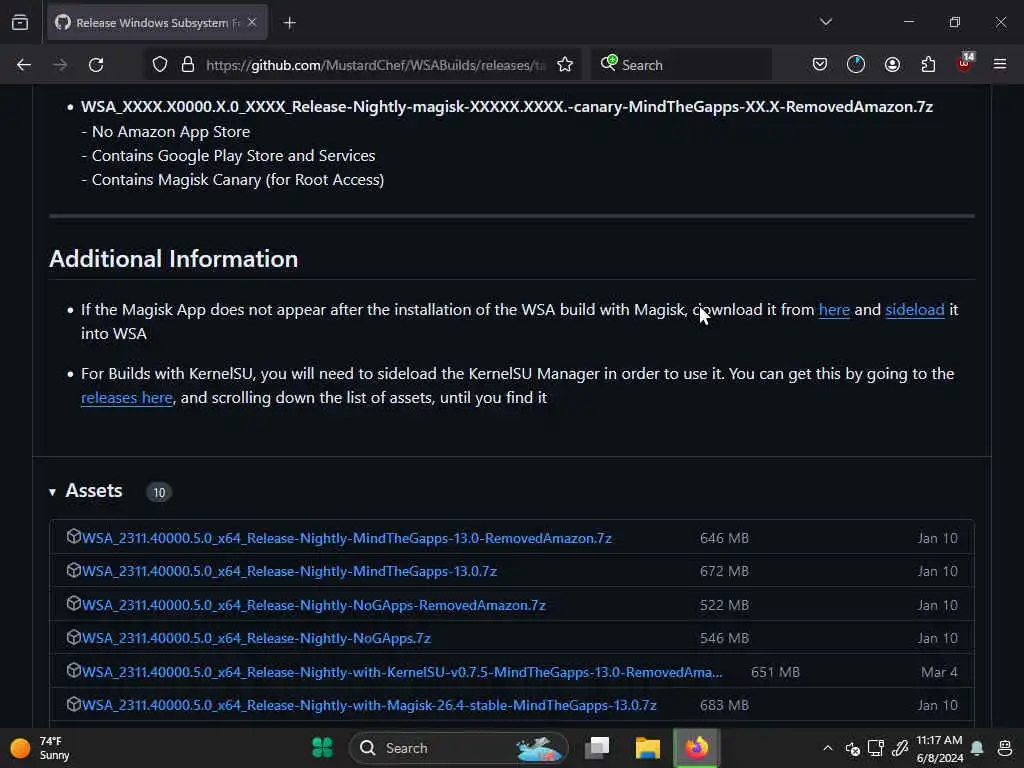1024x768 pixels.
Task: Go forward one page
Action: 59,65
